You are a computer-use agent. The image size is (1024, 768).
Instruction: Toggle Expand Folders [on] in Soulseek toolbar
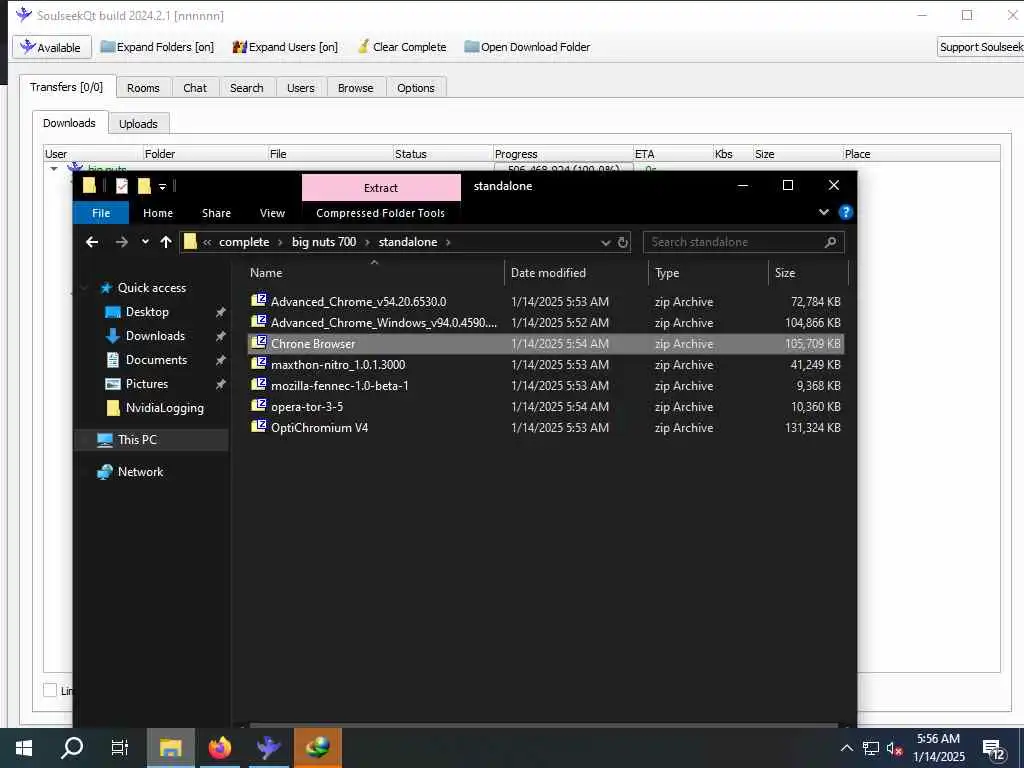click(157, 47)
